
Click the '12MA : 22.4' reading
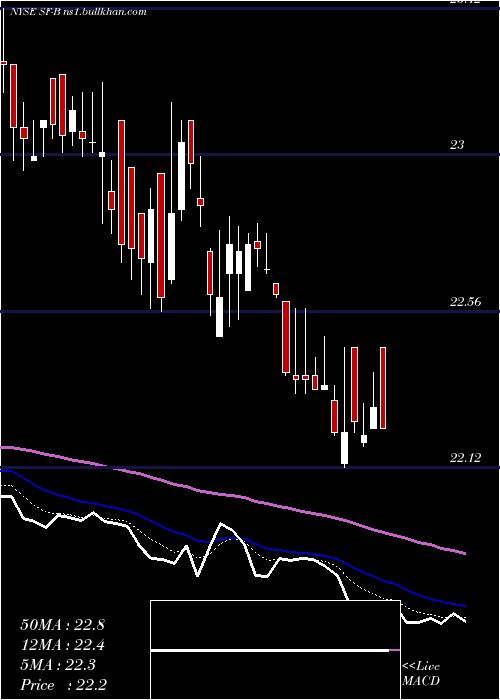pos(62,645)
